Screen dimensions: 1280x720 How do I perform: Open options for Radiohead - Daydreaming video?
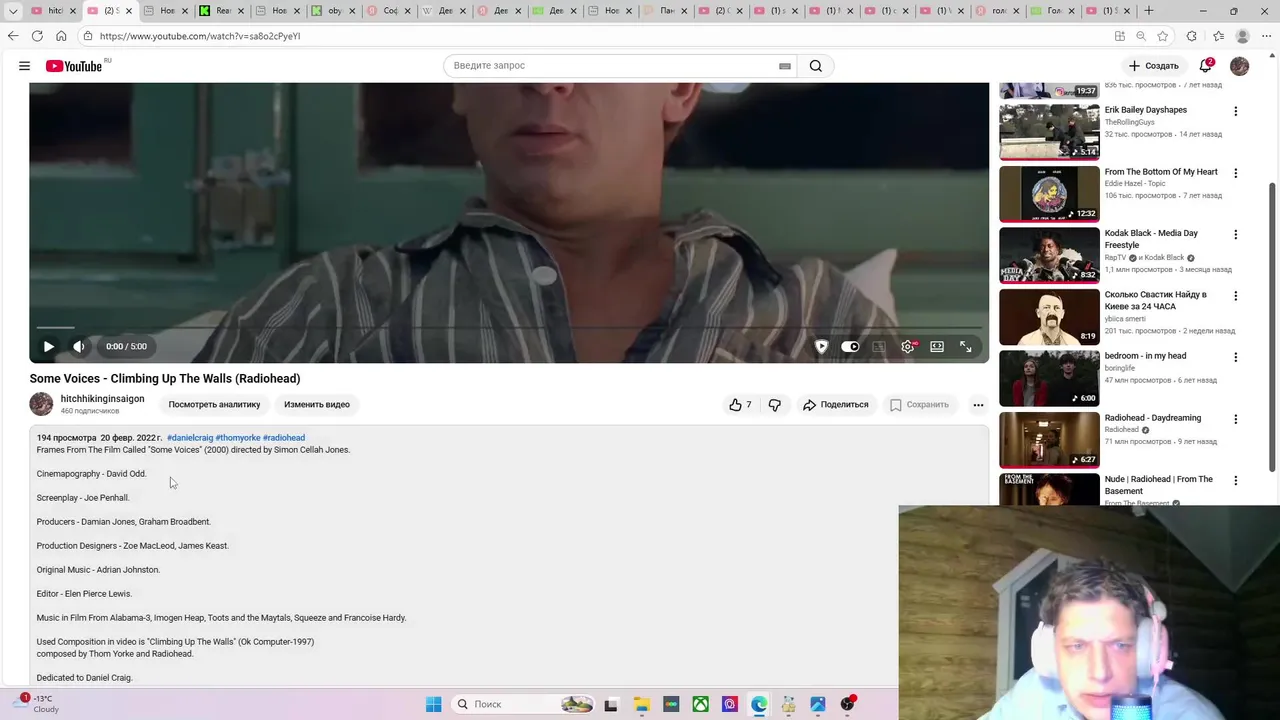pyautogui.click(x=1235, y=419)
